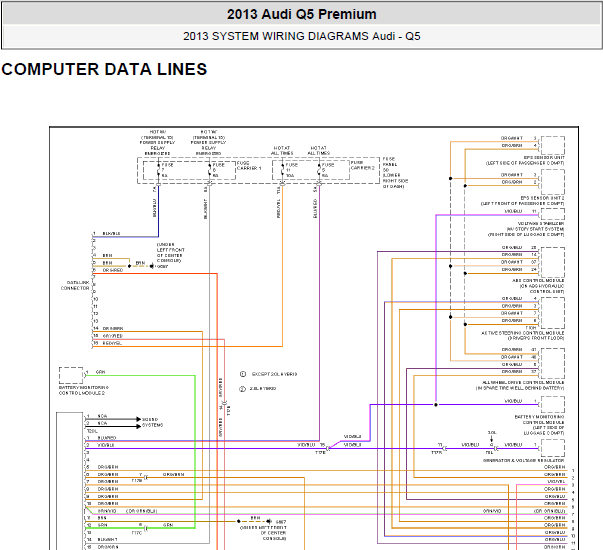Image resolution: width=603 pixels, height=550 pixels.
Task: Click the "2.0L HYBRID" note 2
Action: coord(263,389)
